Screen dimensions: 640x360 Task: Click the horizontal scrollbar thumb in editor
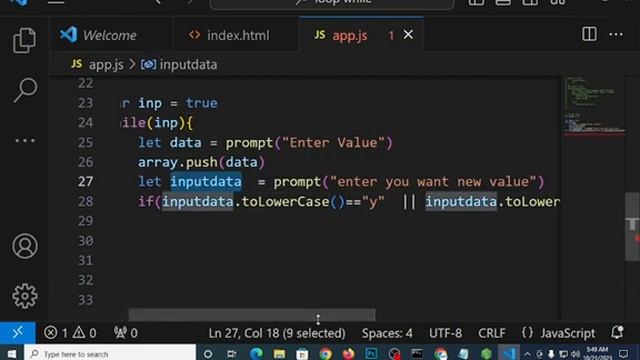point(252,315)
